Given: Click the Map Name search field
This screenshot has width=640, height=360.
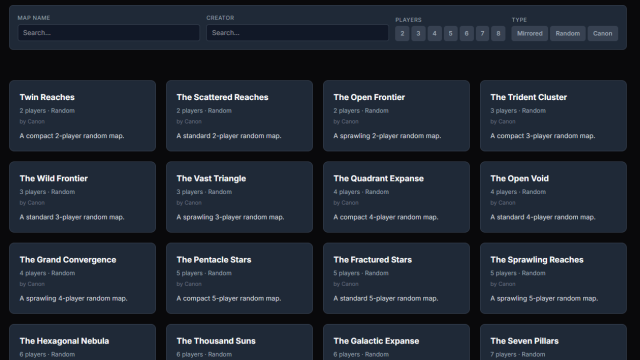Looking at the screenshot, I should [x=109, y=33].
